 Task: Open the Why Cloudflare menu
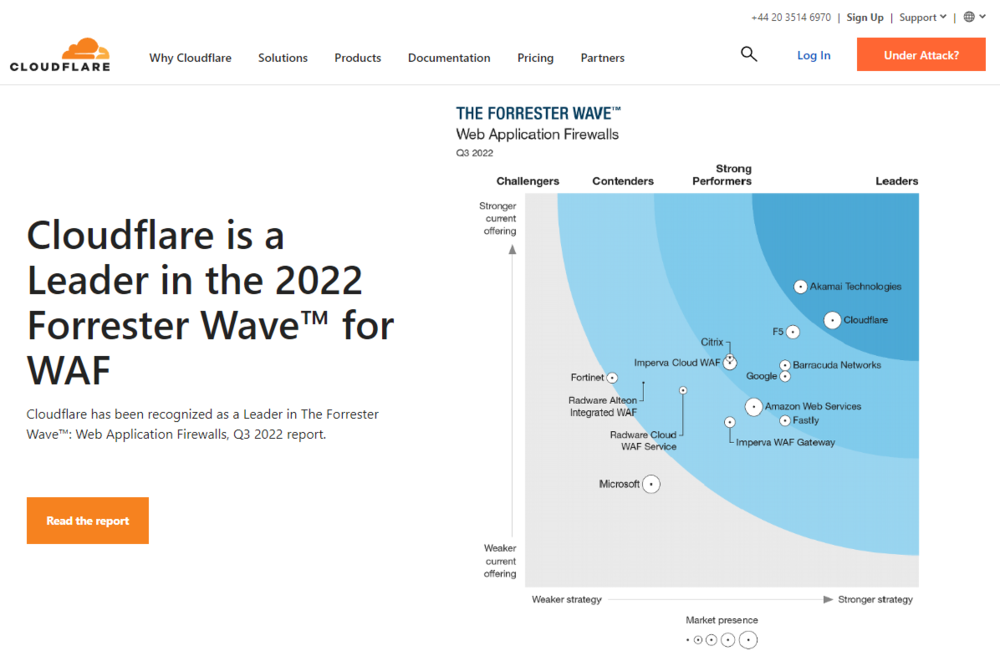point(190,57)
